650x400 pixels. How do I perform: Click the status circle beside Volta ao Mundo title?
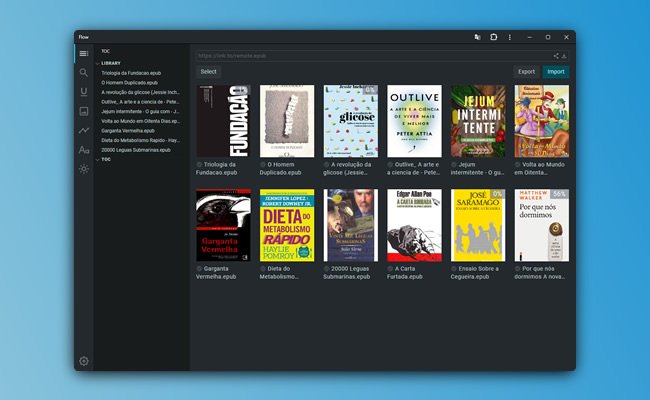tap(518, 165)
